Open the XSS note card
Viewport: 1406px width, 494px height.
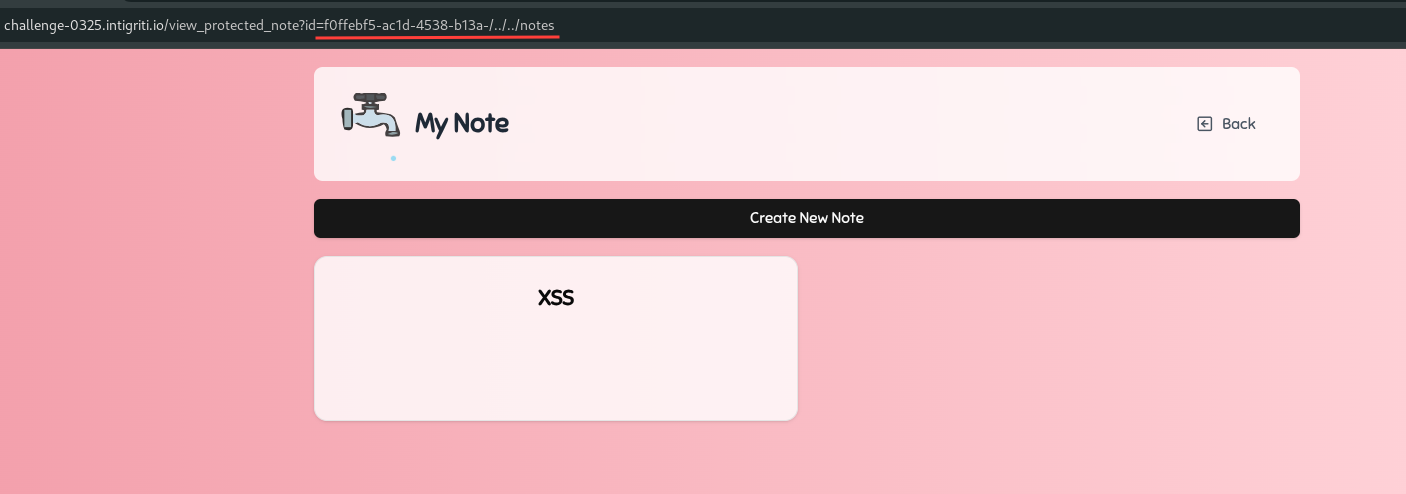click(x=555, y=338)
